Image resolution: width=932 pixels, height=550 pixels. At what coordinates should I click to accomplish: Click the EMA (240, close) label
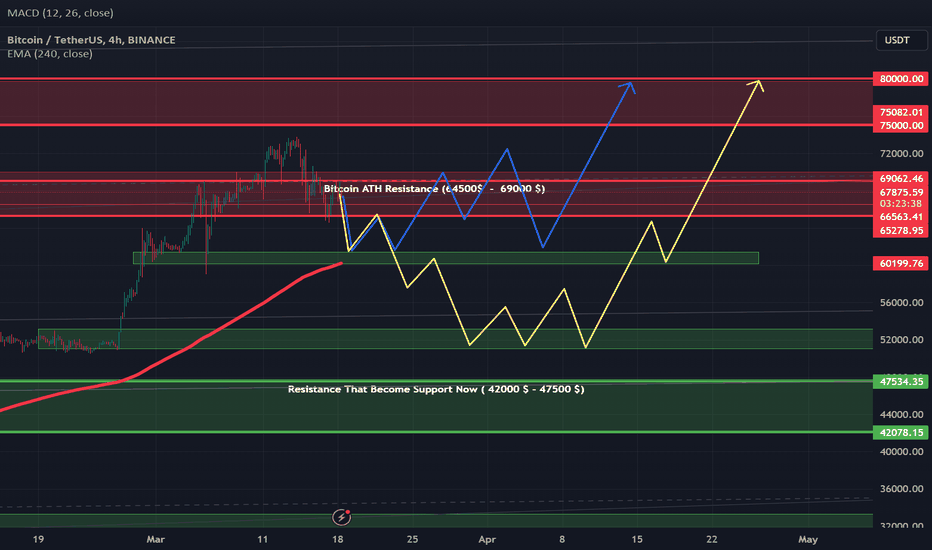click(x=50, y=54)
